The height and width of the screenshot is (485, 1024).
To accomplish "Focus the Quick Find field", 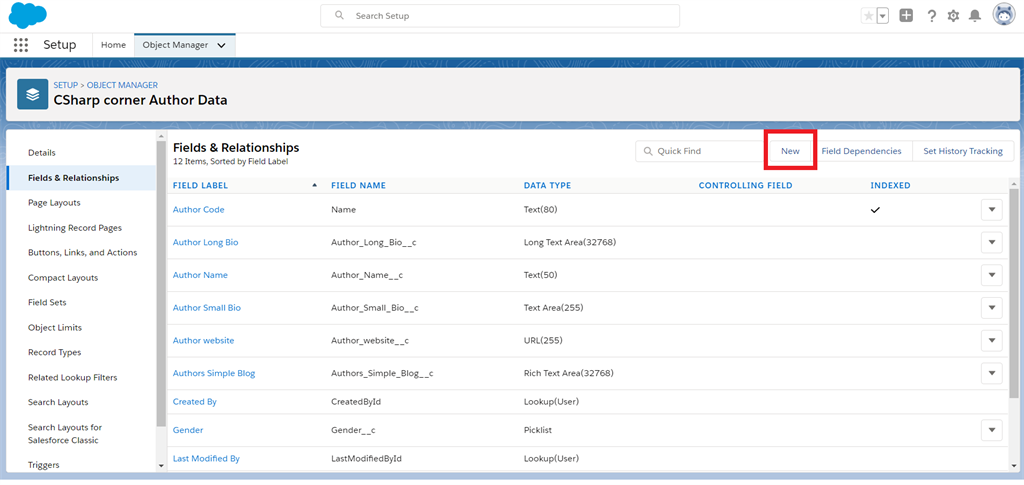I will tap(699, 151).
